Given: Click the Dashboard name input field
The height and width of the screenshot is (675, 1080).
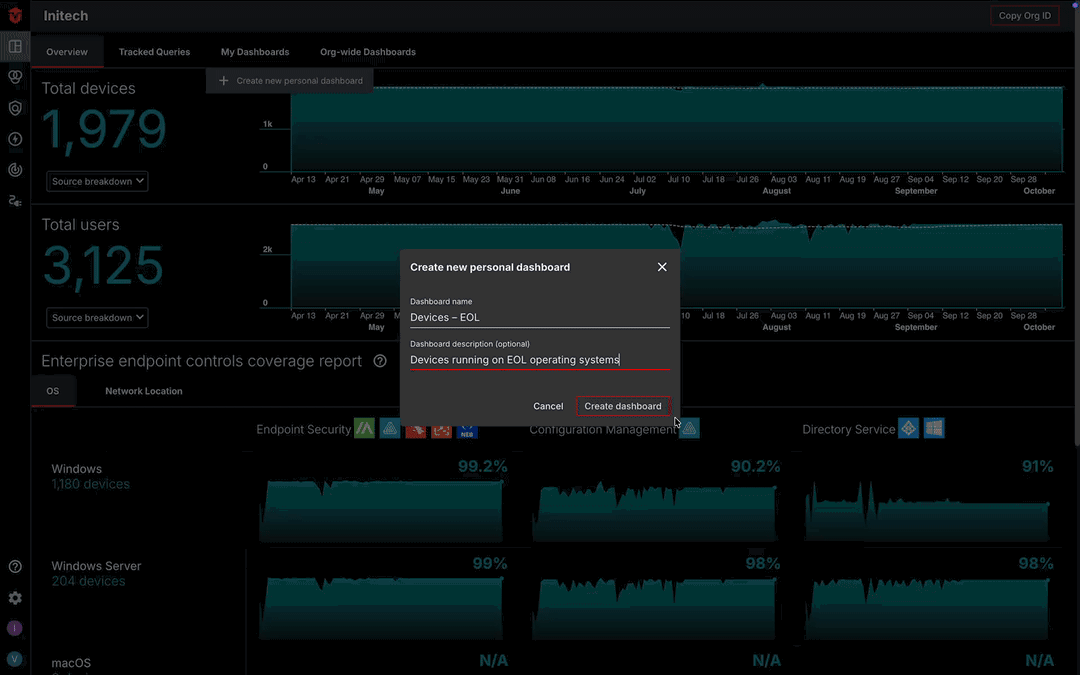Looking at the screenshot, I should [x=540, y=317].
